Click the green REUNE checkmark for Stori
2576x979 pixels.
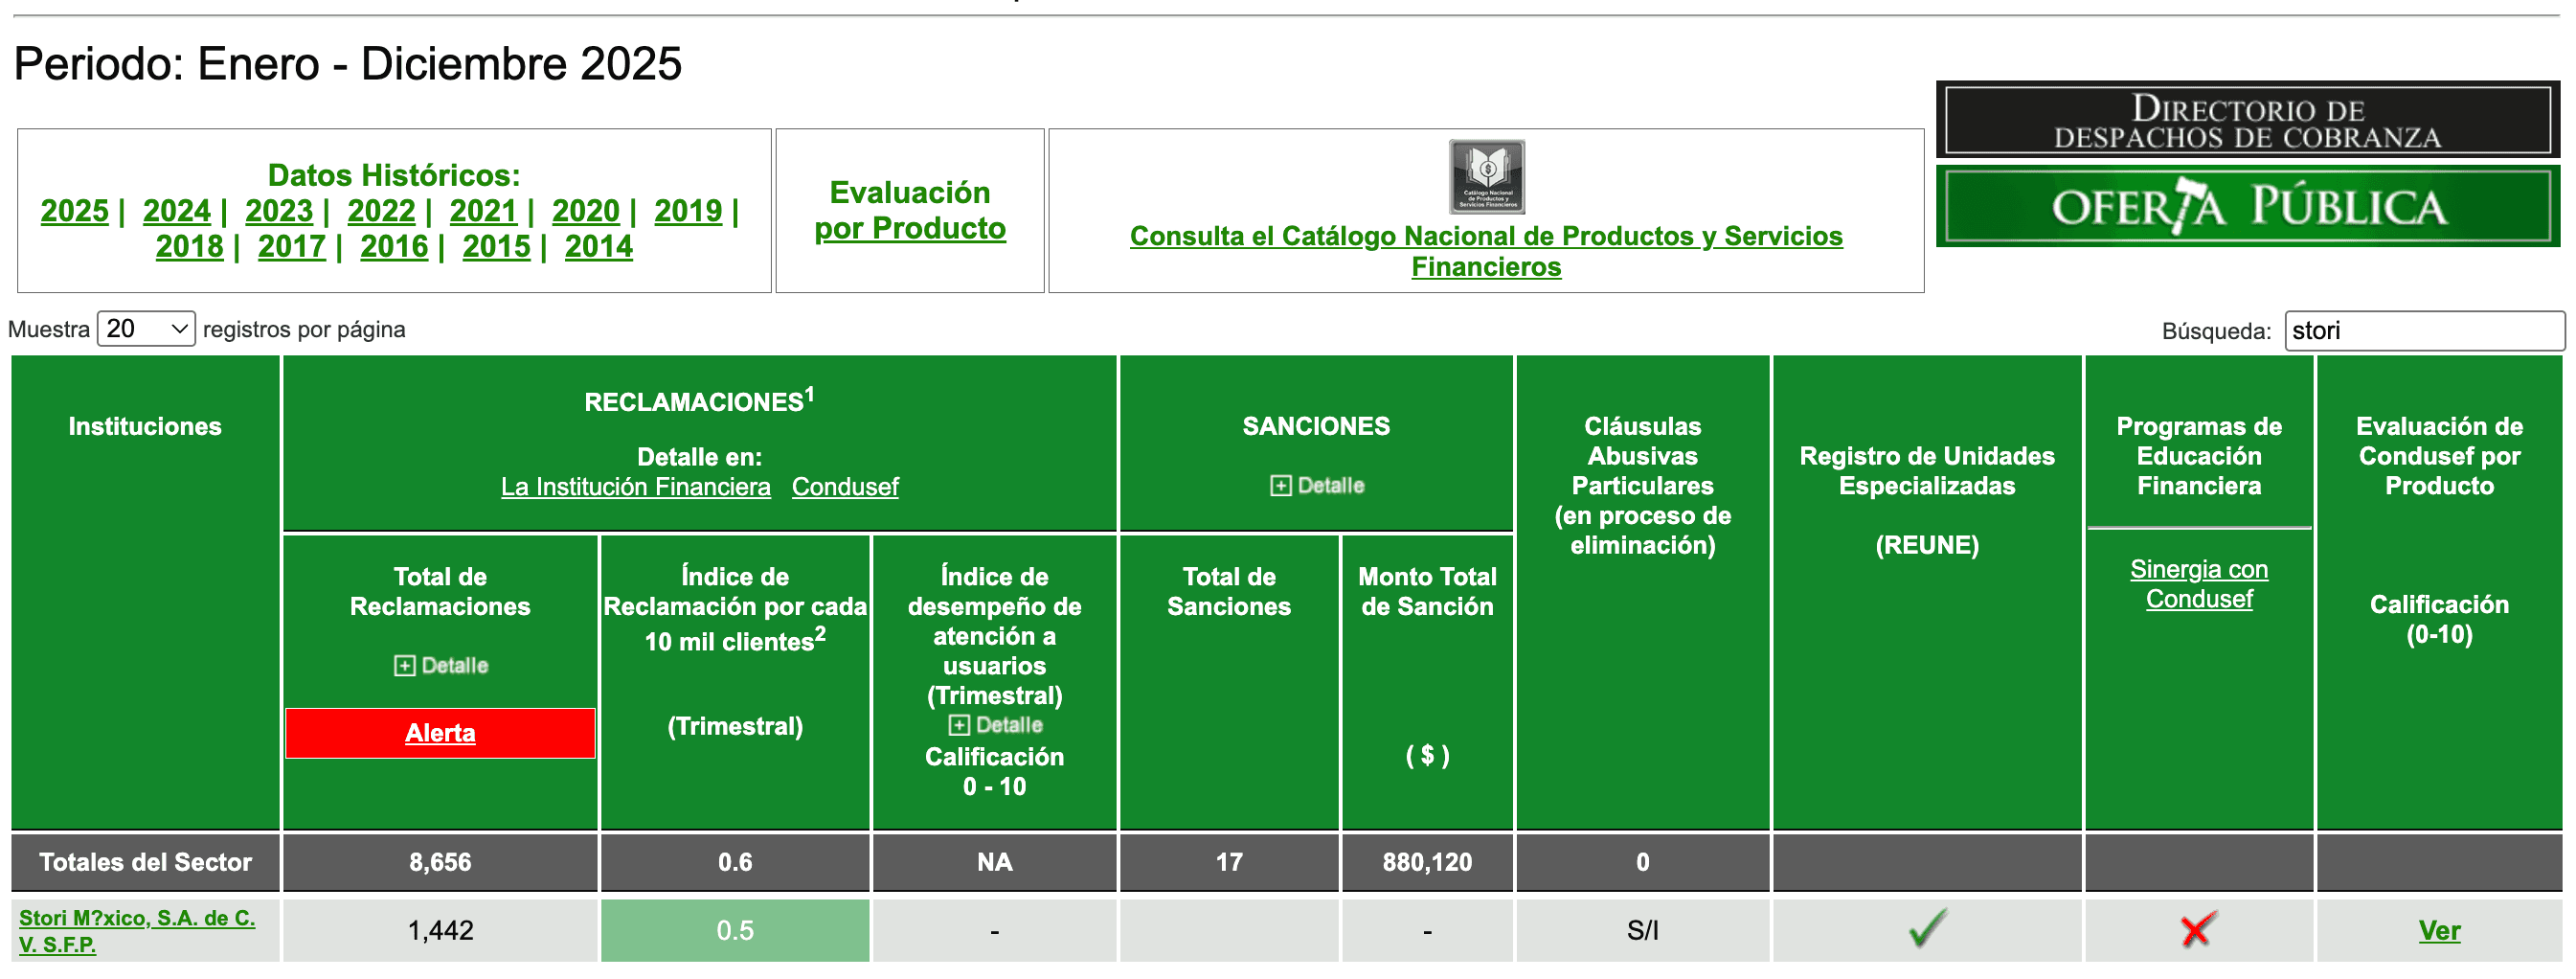1927,930
